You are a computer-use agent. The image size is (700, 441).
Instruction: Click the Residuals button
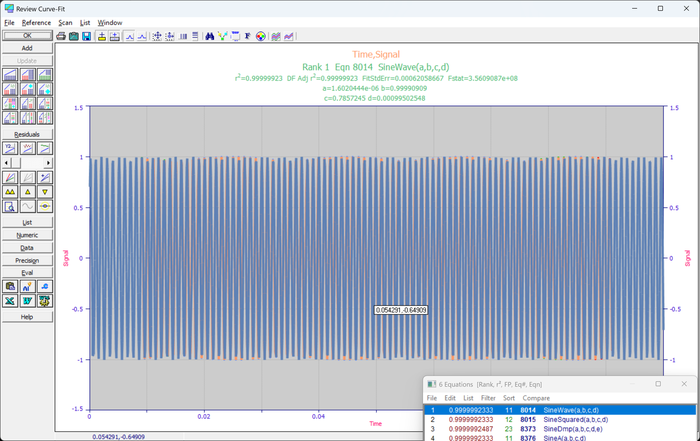pos(27,134)
